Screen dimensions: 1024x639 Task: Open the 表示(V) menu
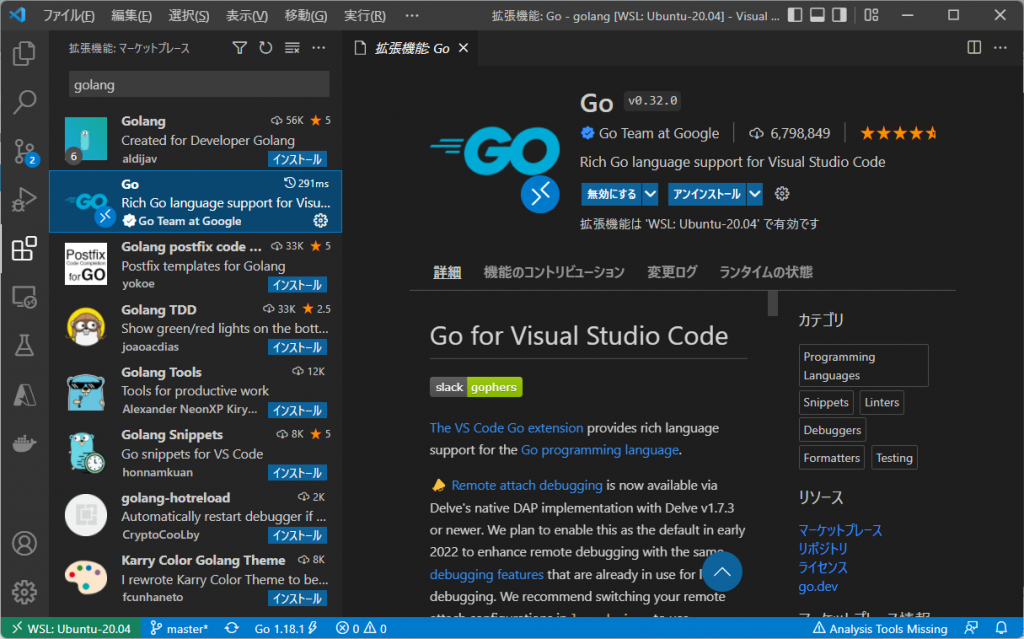pos(247,16)
